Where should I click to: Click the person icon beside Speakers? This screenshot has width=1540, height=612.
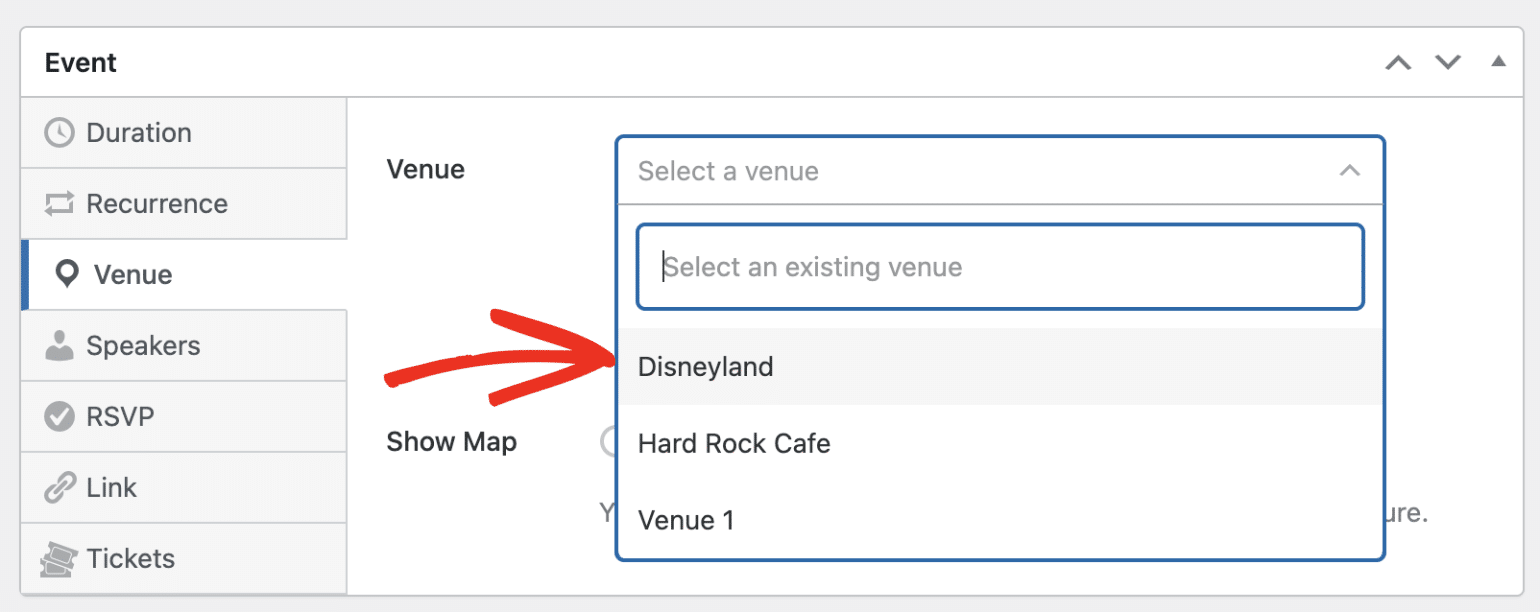point(60,346)
